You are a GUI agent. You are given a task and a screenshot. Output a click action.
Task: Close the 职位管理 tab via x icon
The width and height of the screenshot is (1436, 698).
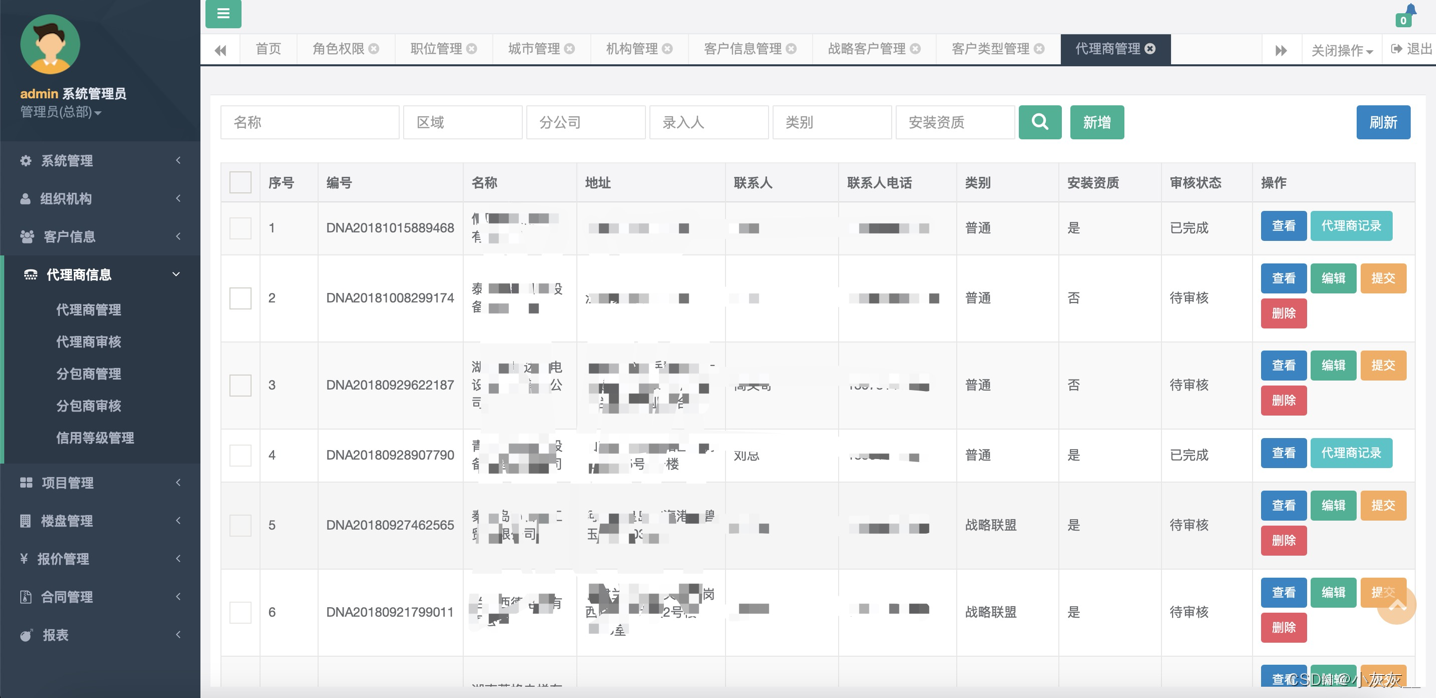(x=472, y=48)
